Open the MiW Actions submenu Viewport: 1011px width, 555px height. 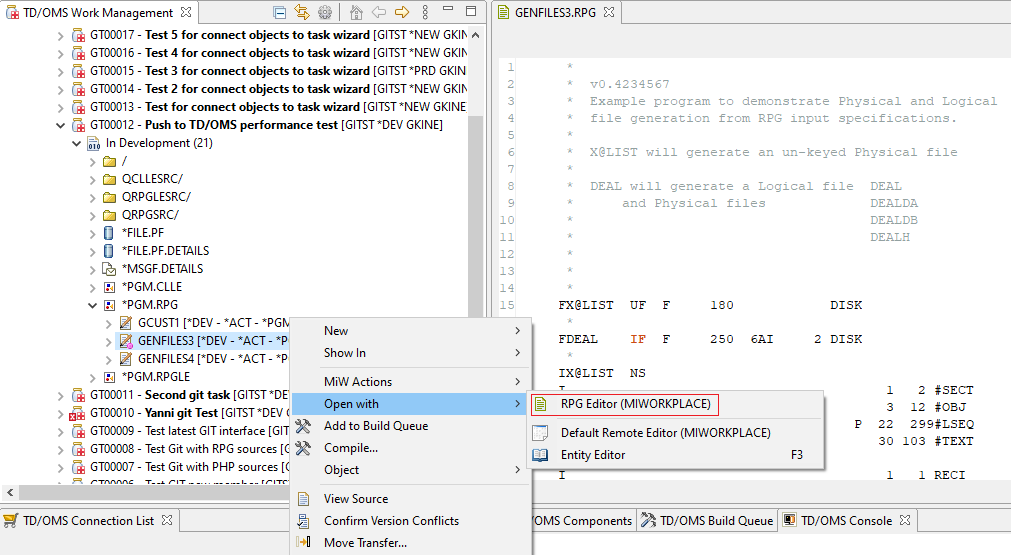pos(358,382)
